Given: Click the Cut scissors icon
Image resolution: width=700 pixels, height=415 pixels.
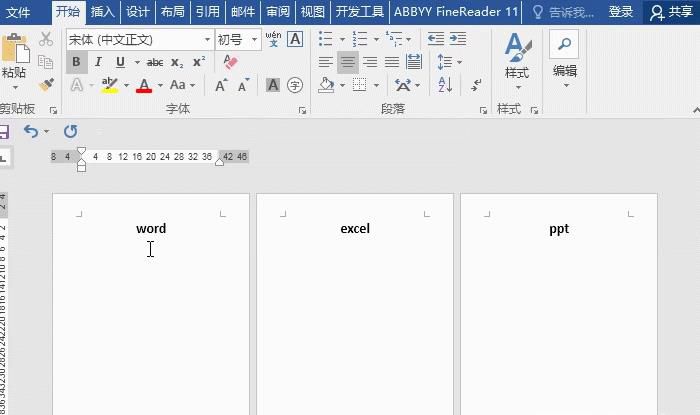Looking at the screenshot, I should point(46,39).
